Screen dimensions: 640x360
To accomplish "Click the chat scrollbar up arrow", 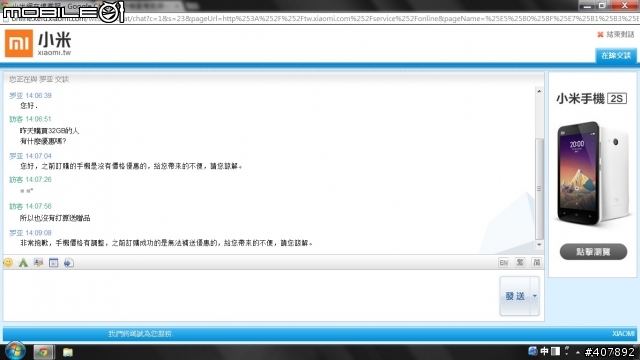I will pyautogui.click(x=539, y=91).
